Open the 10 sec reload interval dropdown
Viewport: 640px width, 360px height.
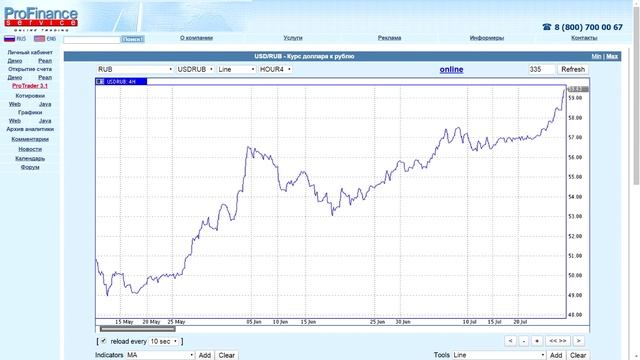[164, 341]
